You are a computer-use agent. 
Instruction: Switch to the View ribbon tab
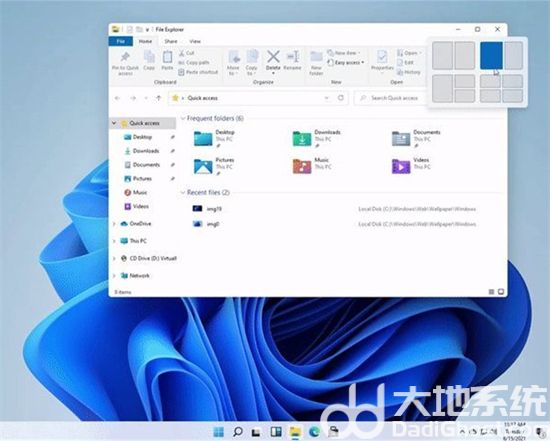pyautogui.click(x=195, y=41)
